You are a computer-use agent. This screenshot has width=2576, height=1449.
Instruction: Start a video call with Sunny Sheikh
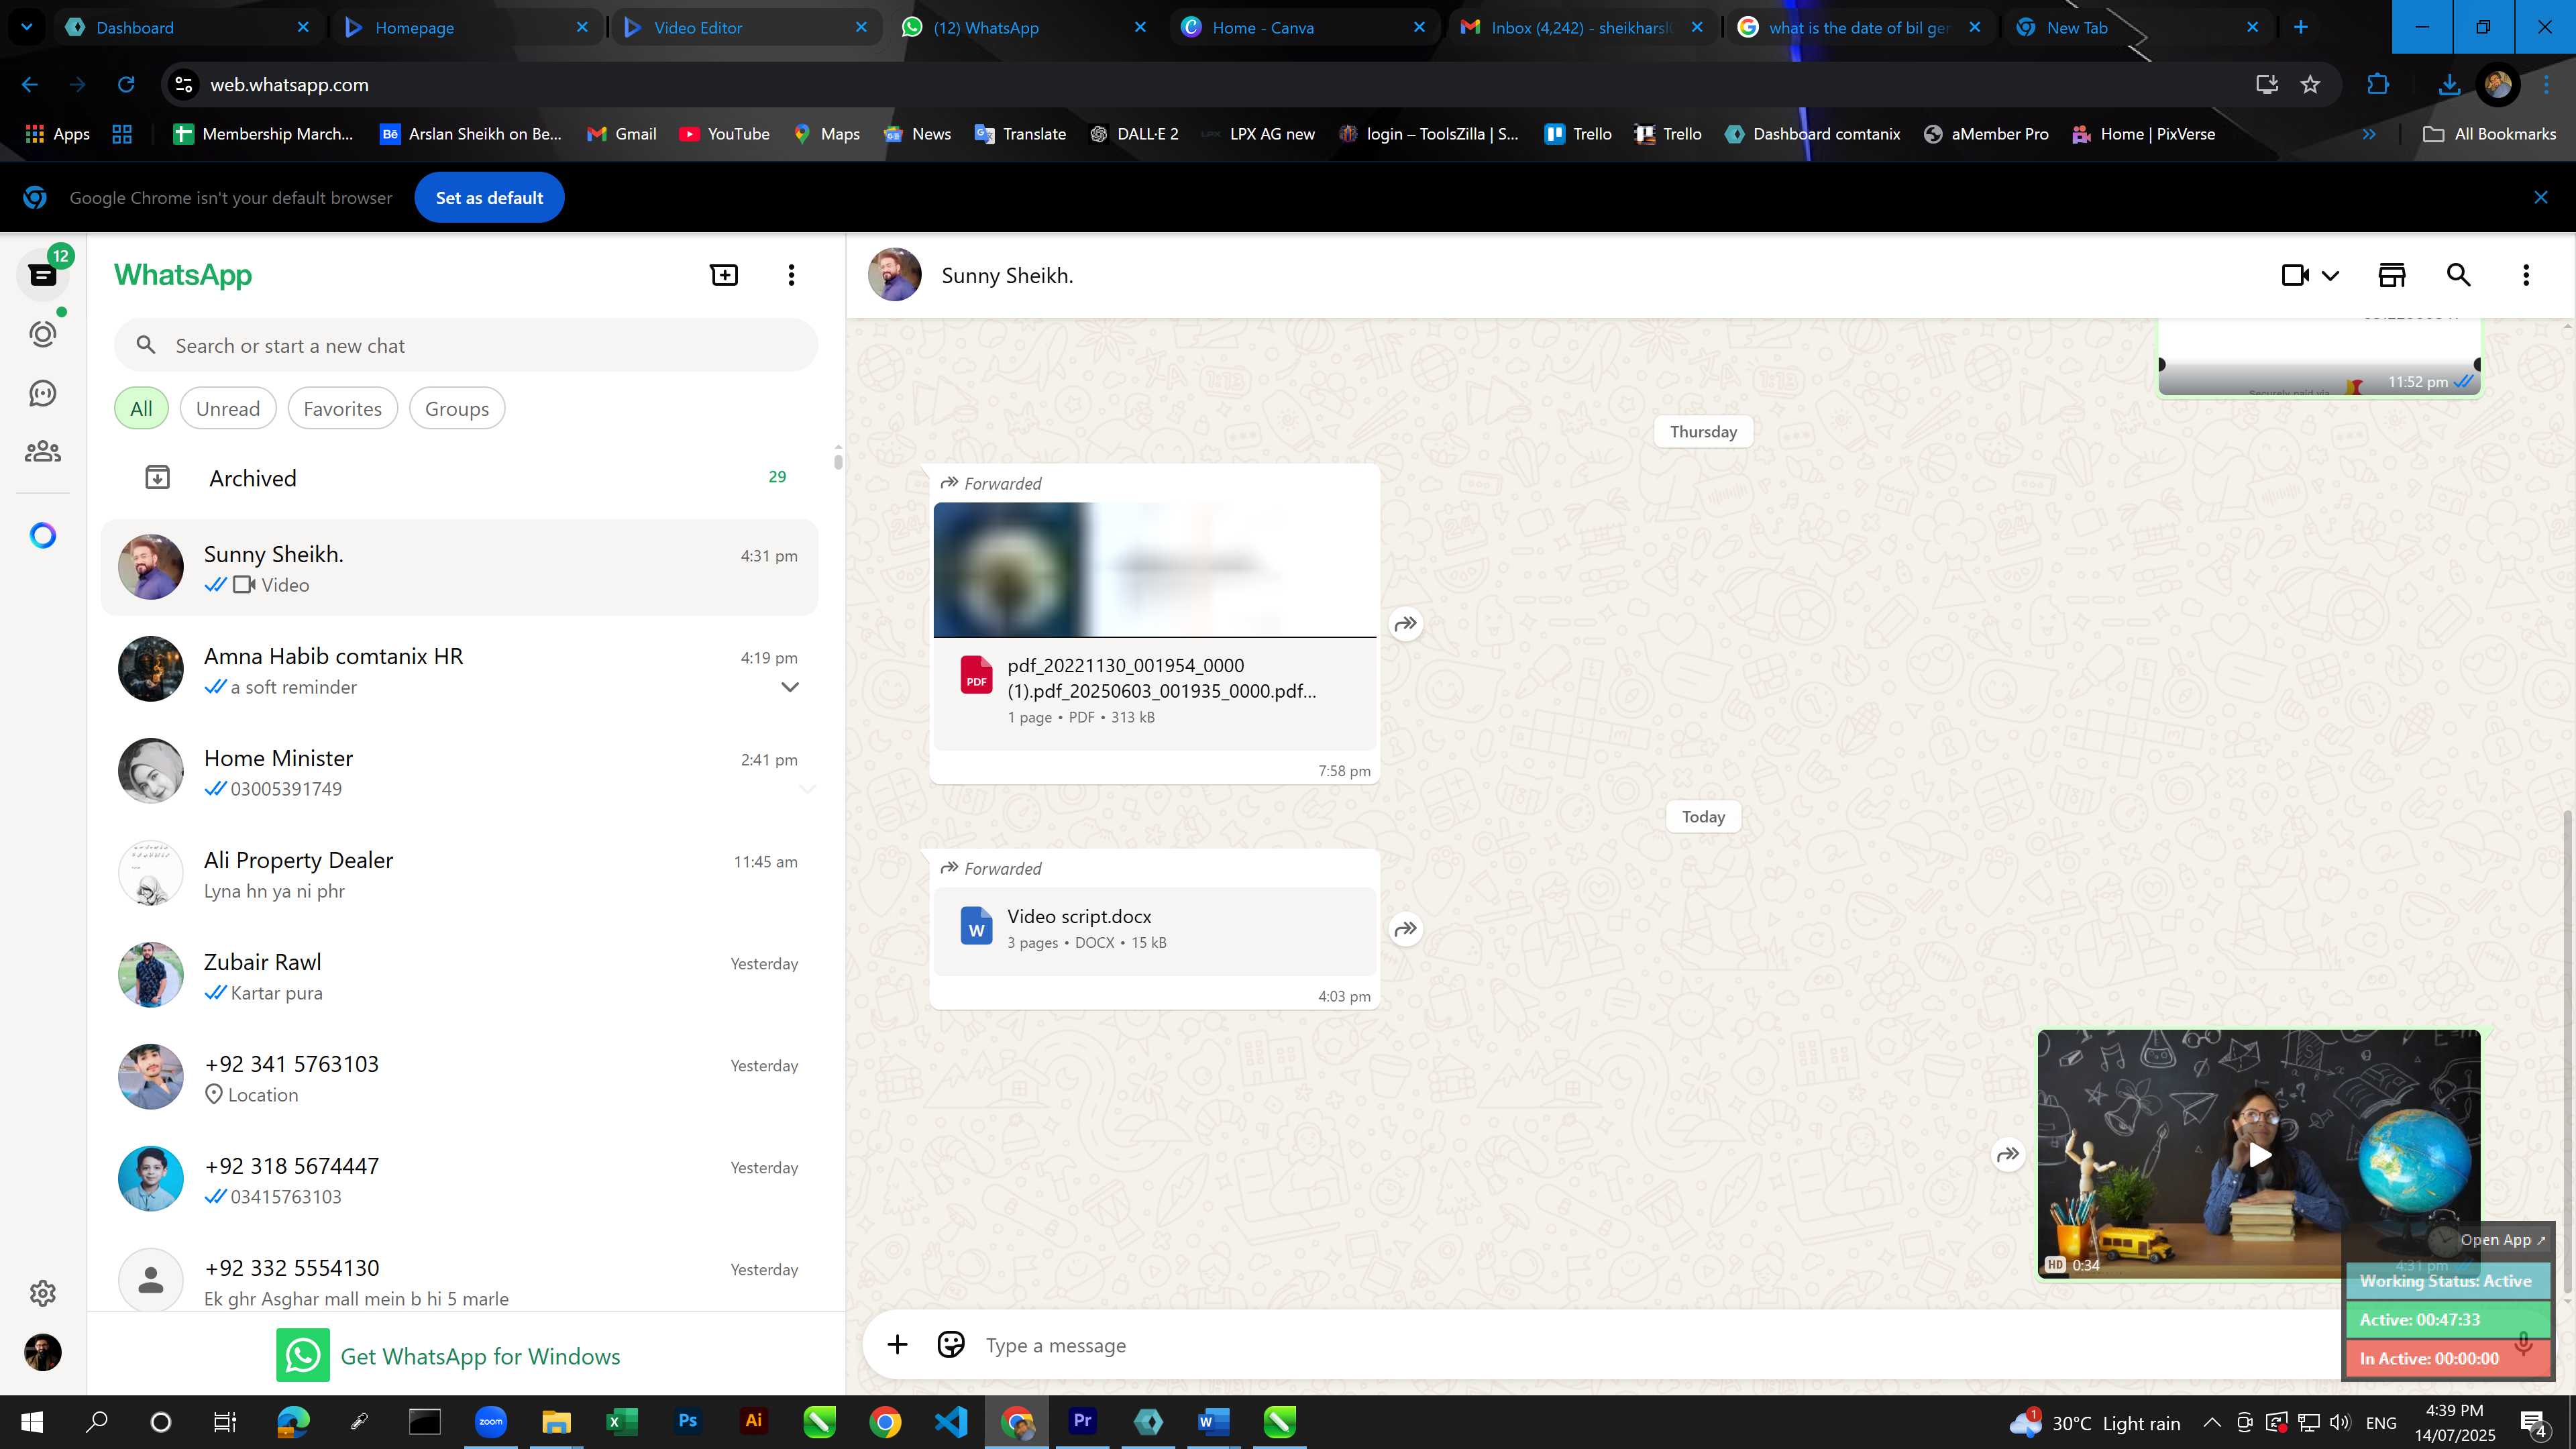[2295, 275]
